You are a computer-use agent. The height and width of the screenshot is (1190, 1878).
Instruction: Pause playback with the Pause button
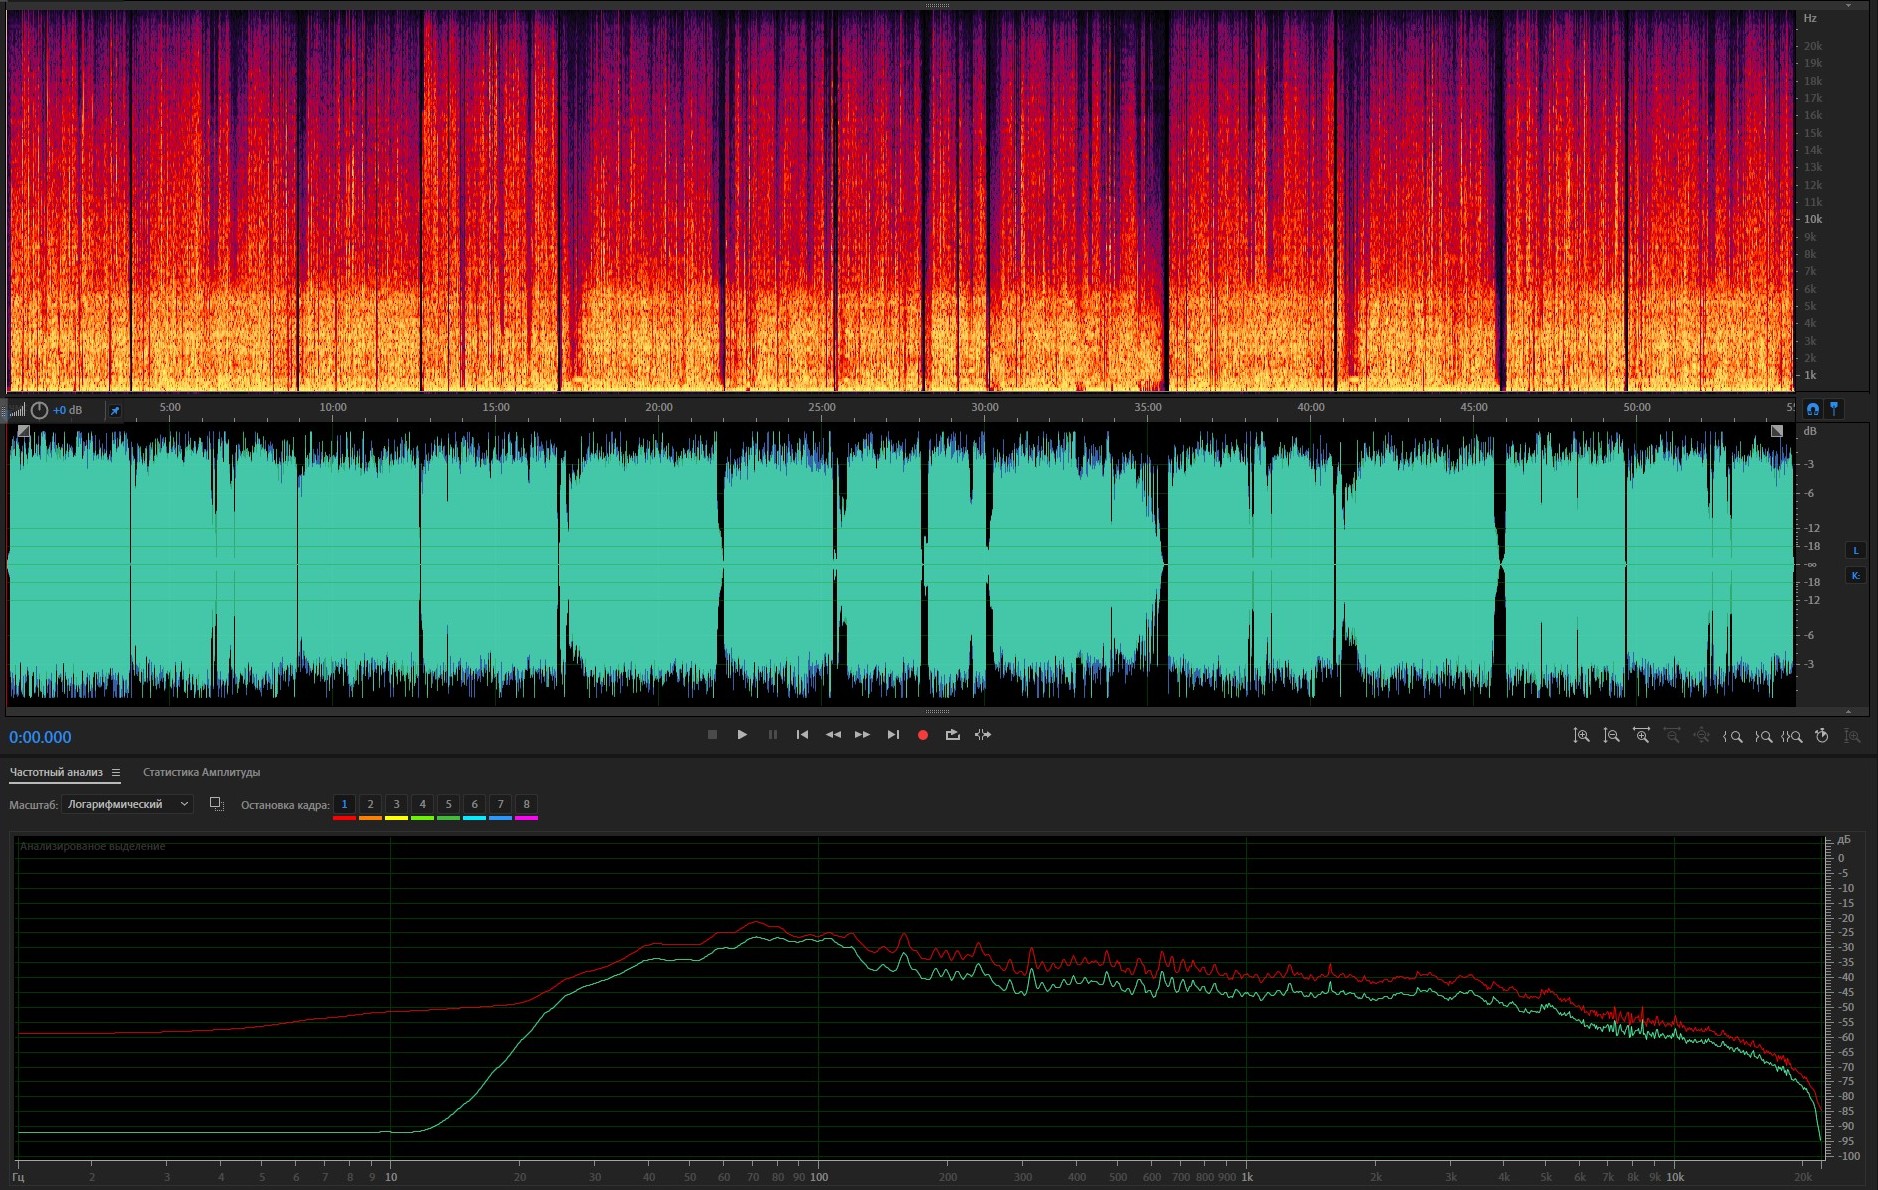773,735
